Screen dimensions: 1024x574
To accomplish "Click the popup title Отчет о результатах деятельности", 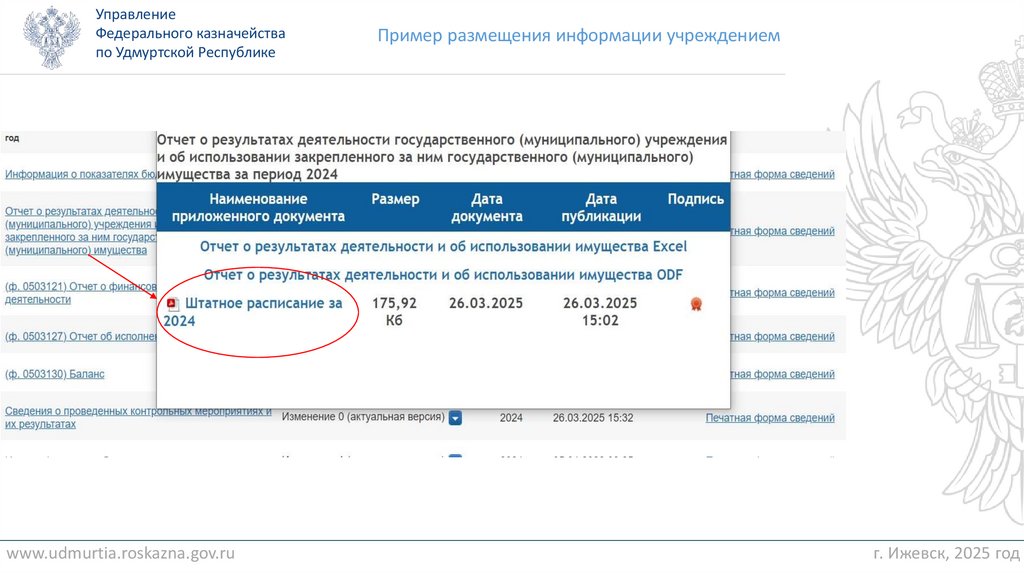I will pos(441,157).
